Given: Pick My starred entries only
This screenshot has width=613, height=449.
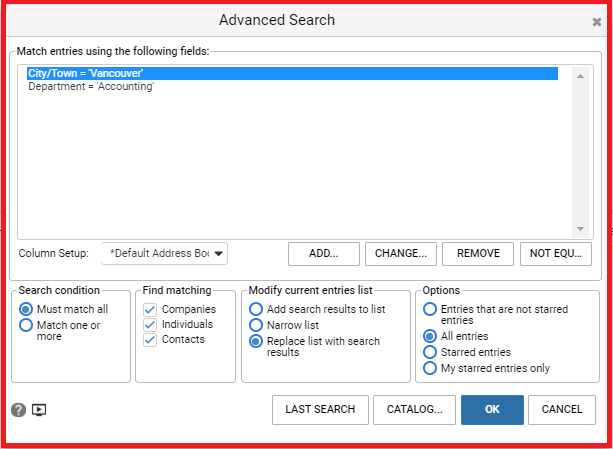Looking at the screenshot, I should coord(430,368).
